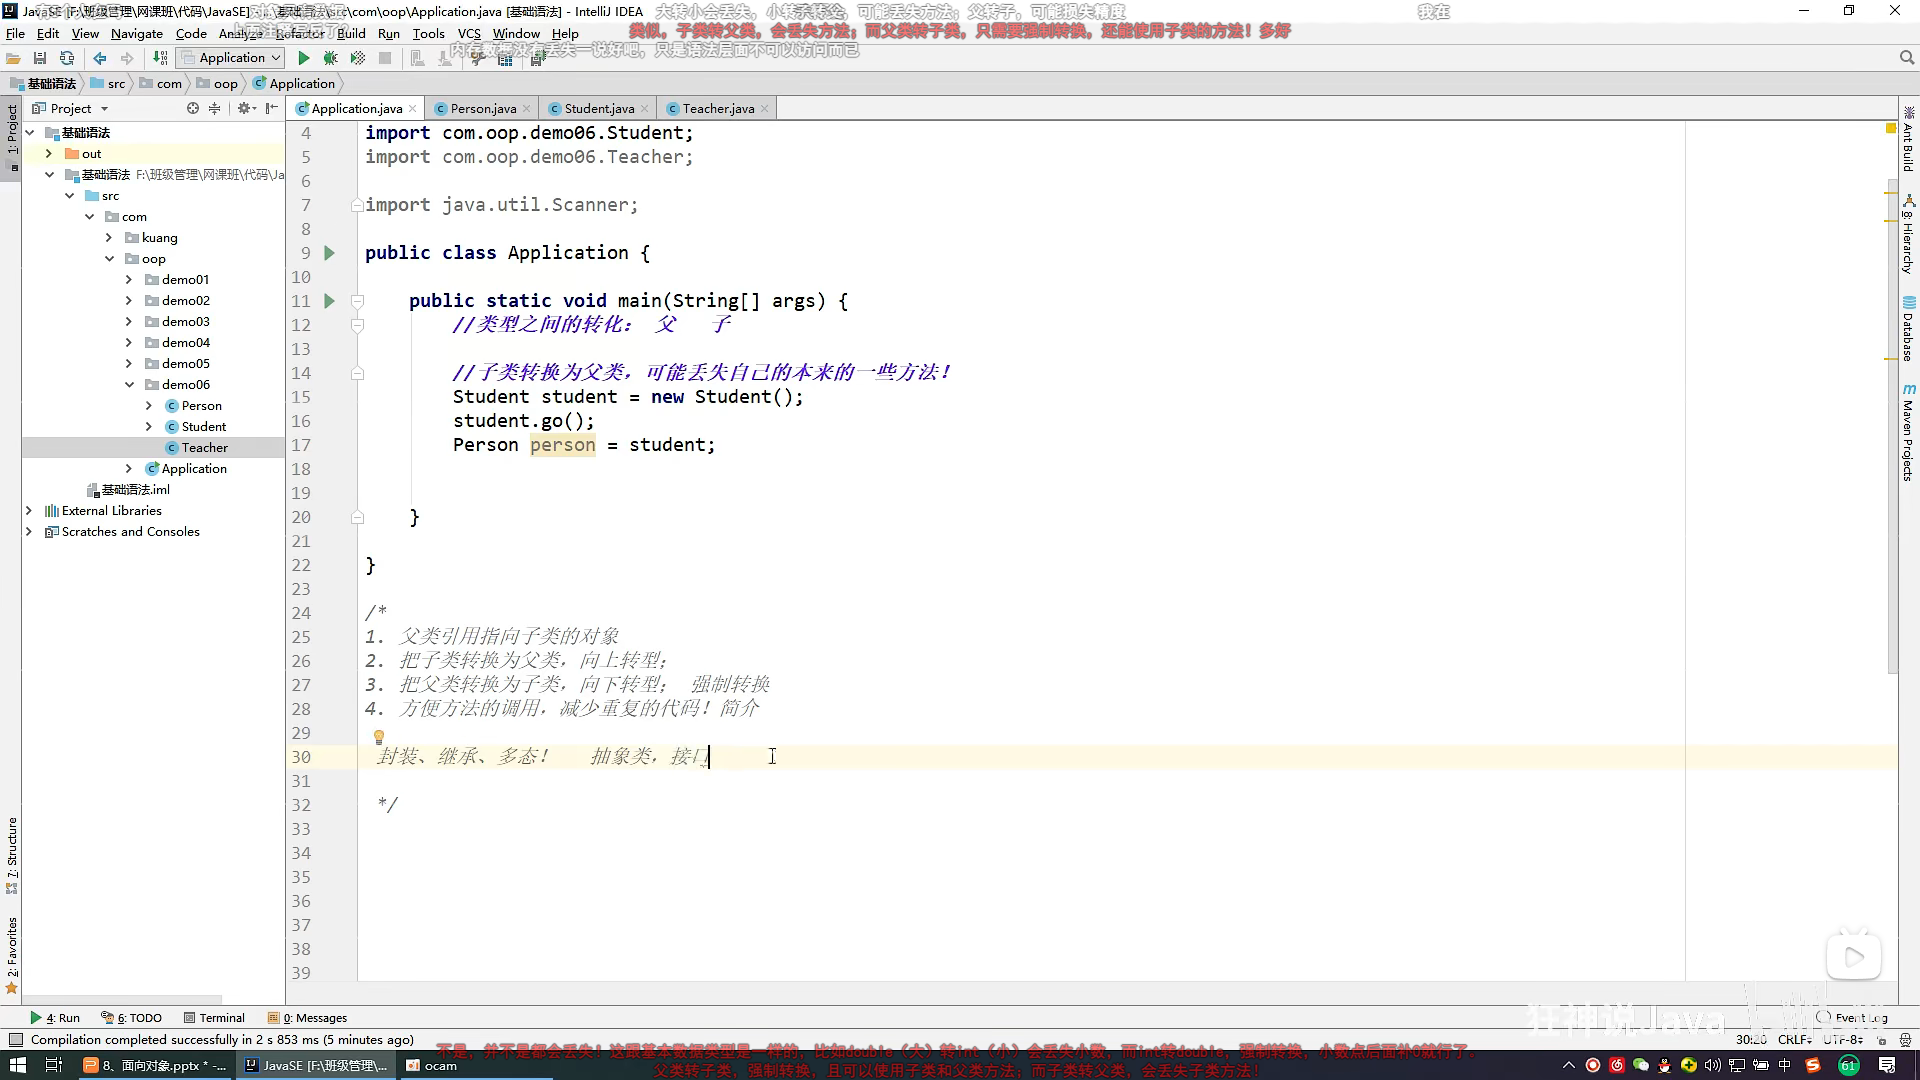
Task: Click the oop breadcrumb in navigation bar
Action: pos(225,84)
